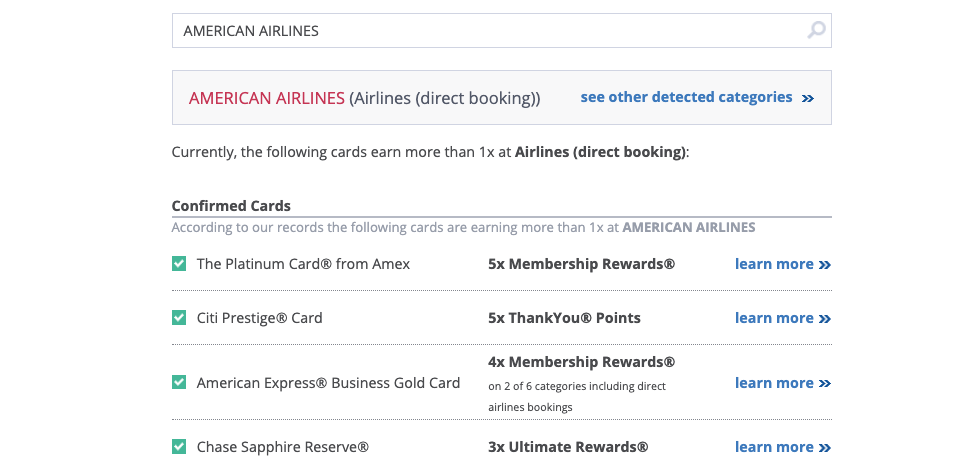This screenshot has width=963, height=473.
Task: Click the double chevron beside Platinum Card's learn more
Action: [x=825, y=265]
